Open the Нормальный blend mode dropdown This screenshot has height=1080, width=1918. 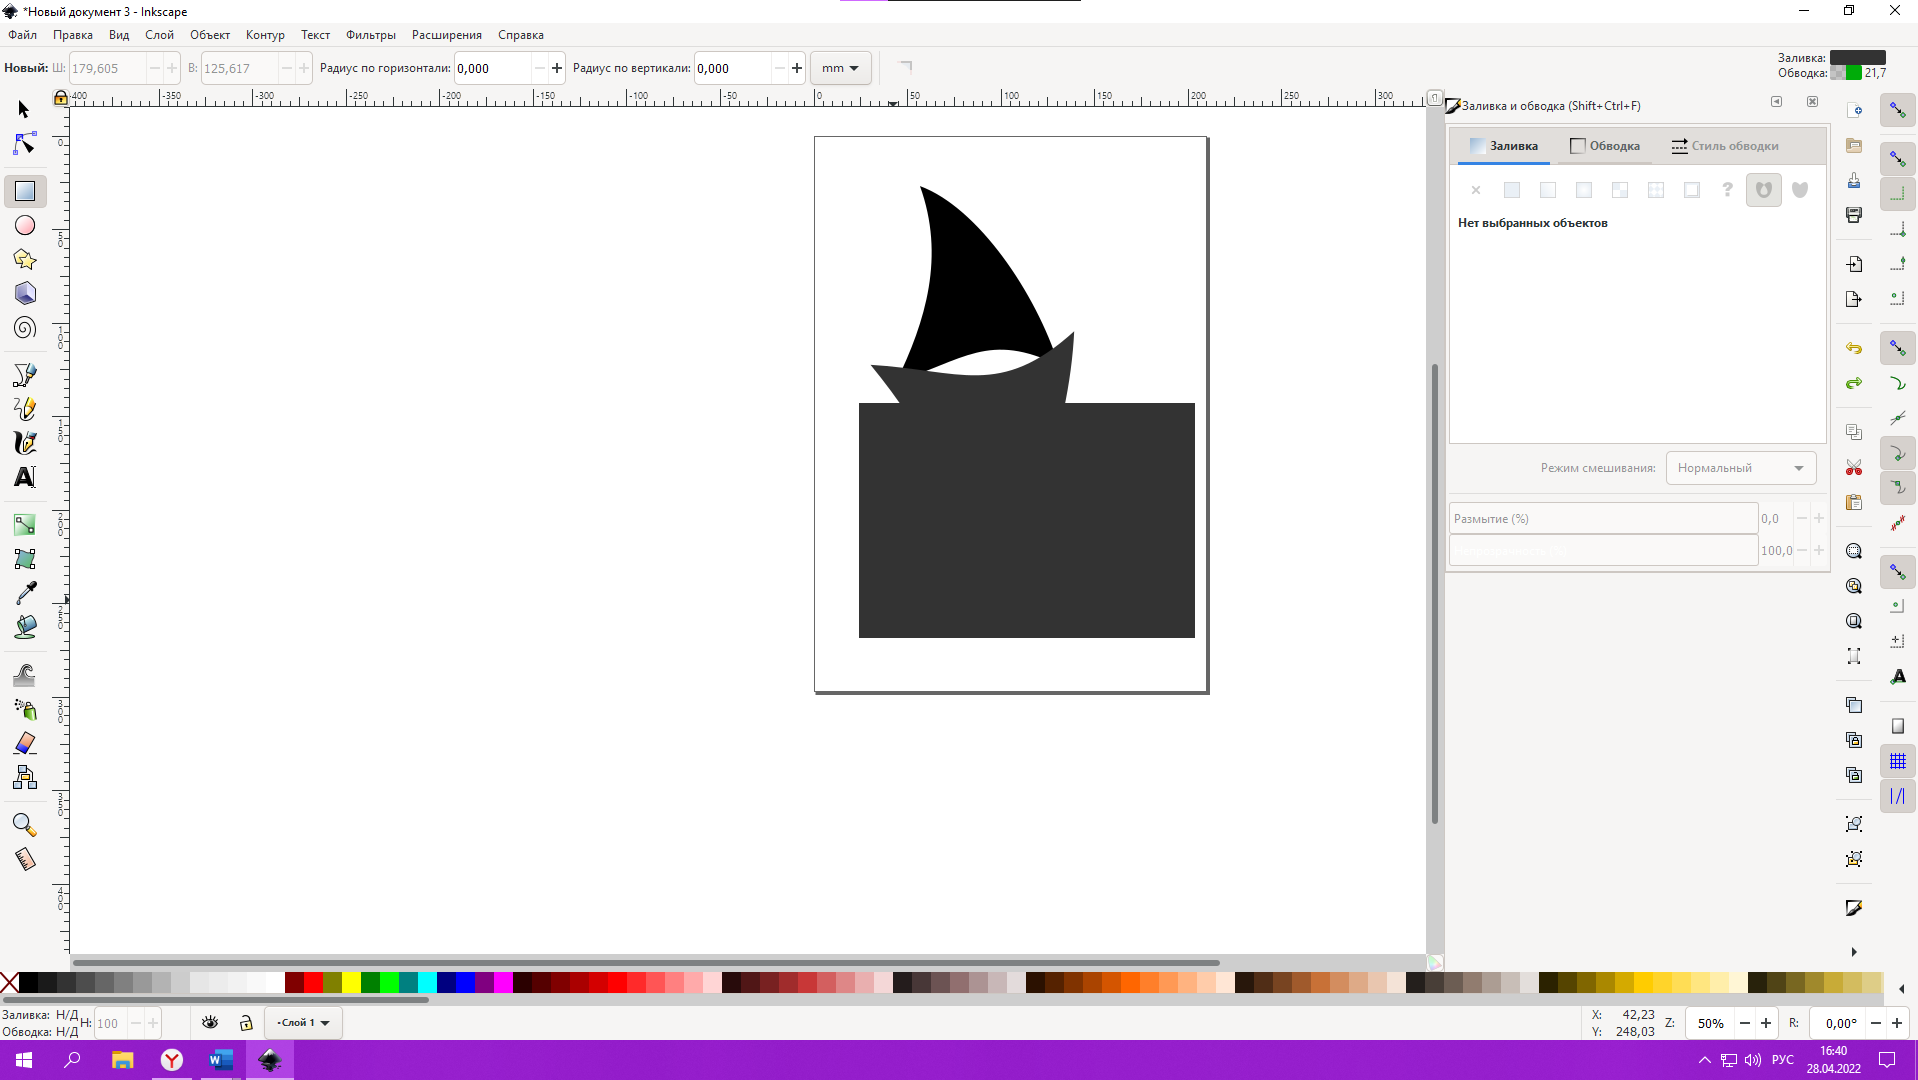click(x=1741, y=468)
